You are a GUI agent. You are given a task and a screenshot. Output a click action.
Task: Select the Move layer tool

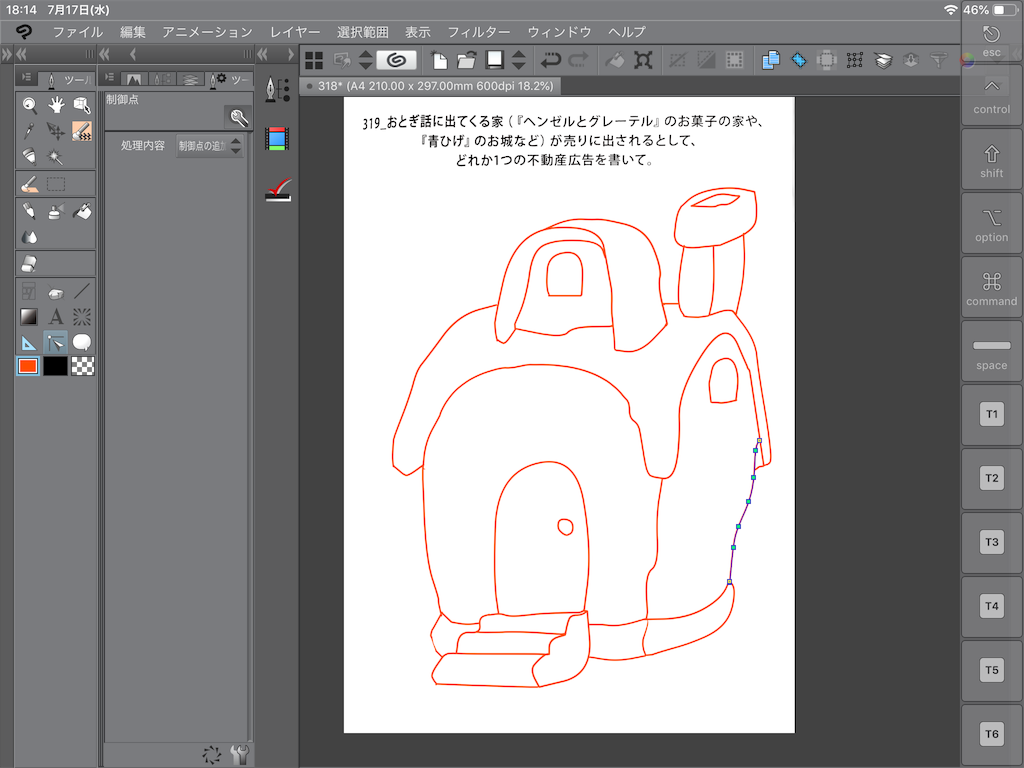[x=56, y=131]
